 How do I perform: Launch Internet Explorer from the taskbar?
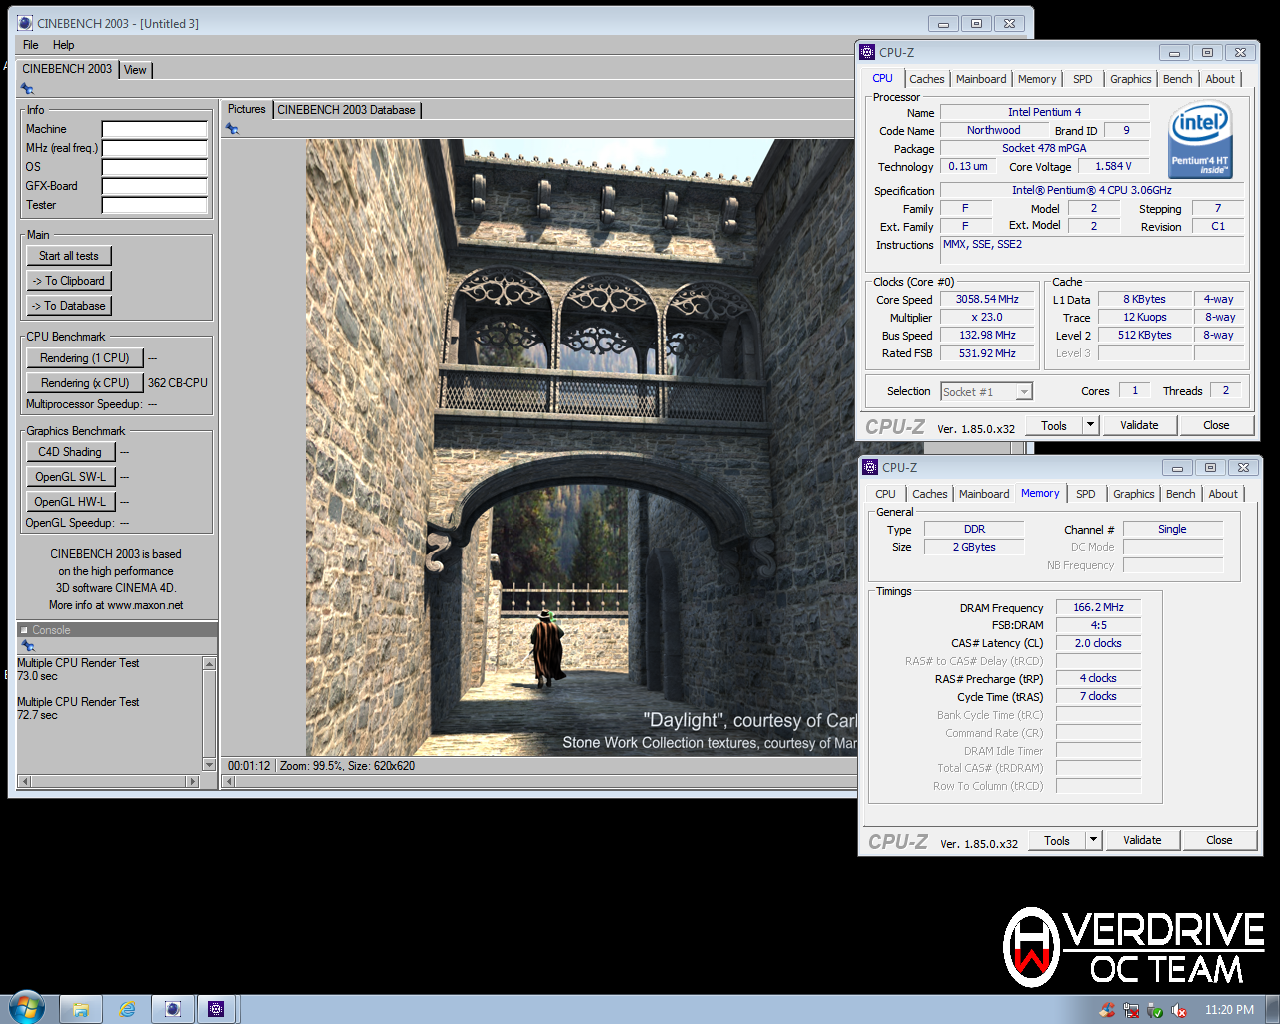click(127, 1009)
